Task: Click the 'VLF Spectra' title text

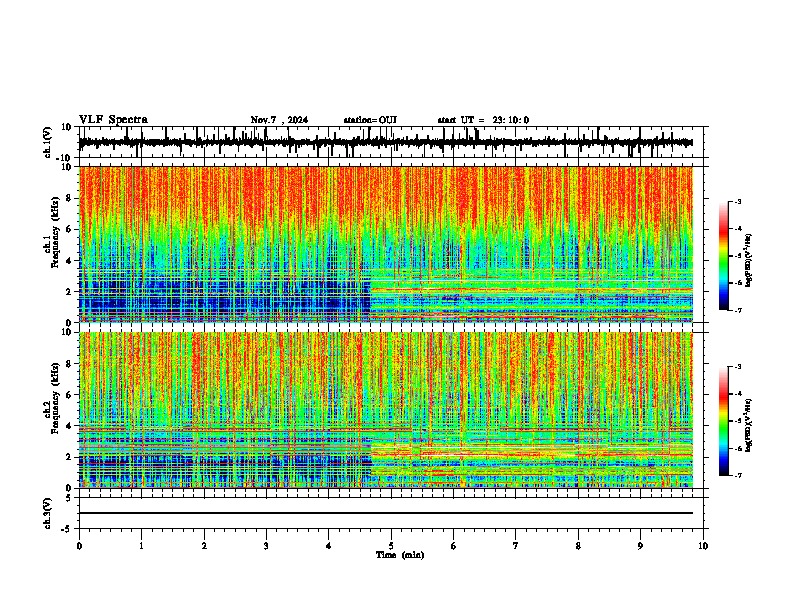Action: pos(113,120)
